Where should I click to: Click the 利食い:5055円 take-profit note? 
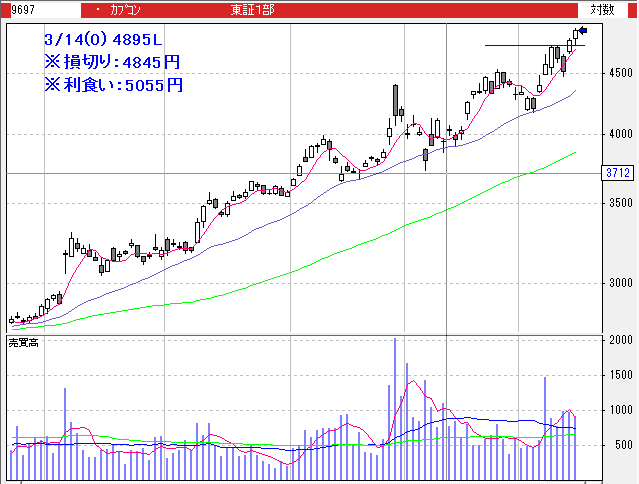coord(112,85)
